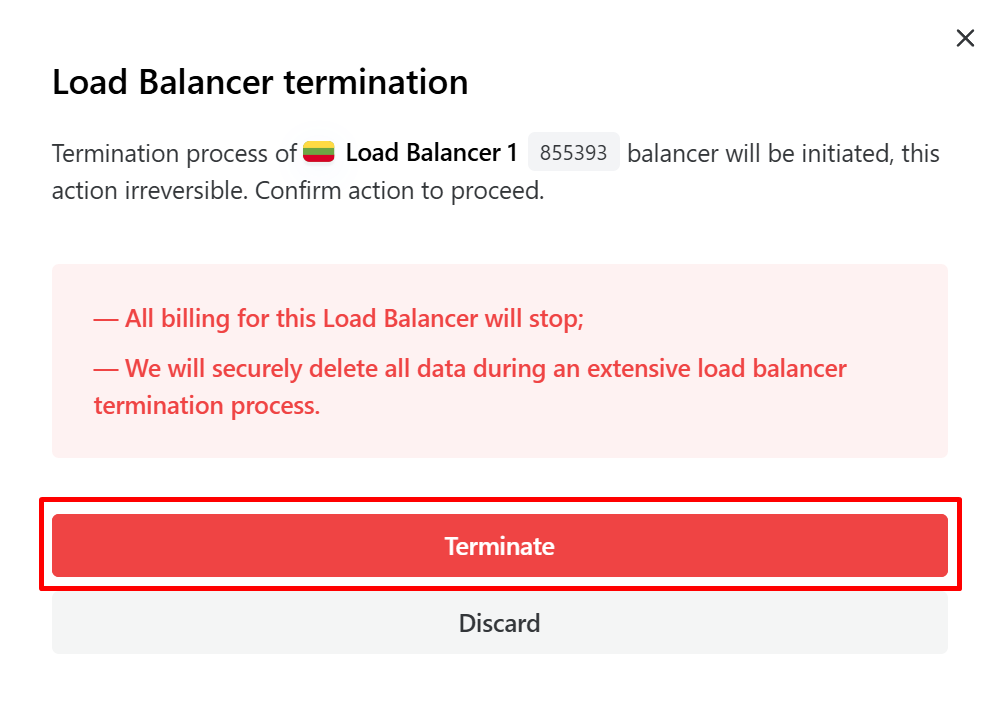The height and width of the screenshot is (705, 999).
Task: Click the "We will securely delete" warning line
Action: click(470, 368)
